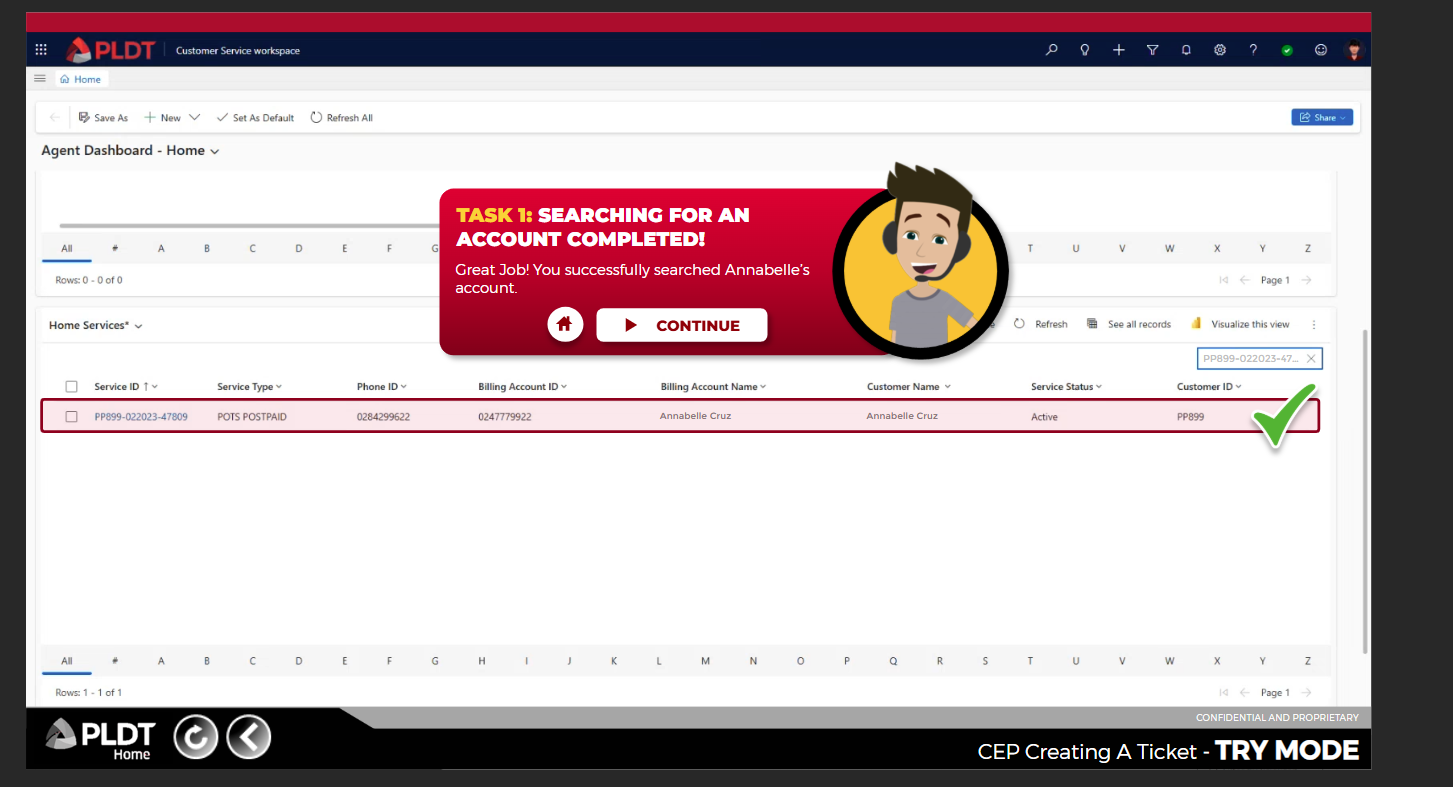Filter Home Services rows by letter M
The height and width of the screenshot is (787, 1453).
click(705, 661)
